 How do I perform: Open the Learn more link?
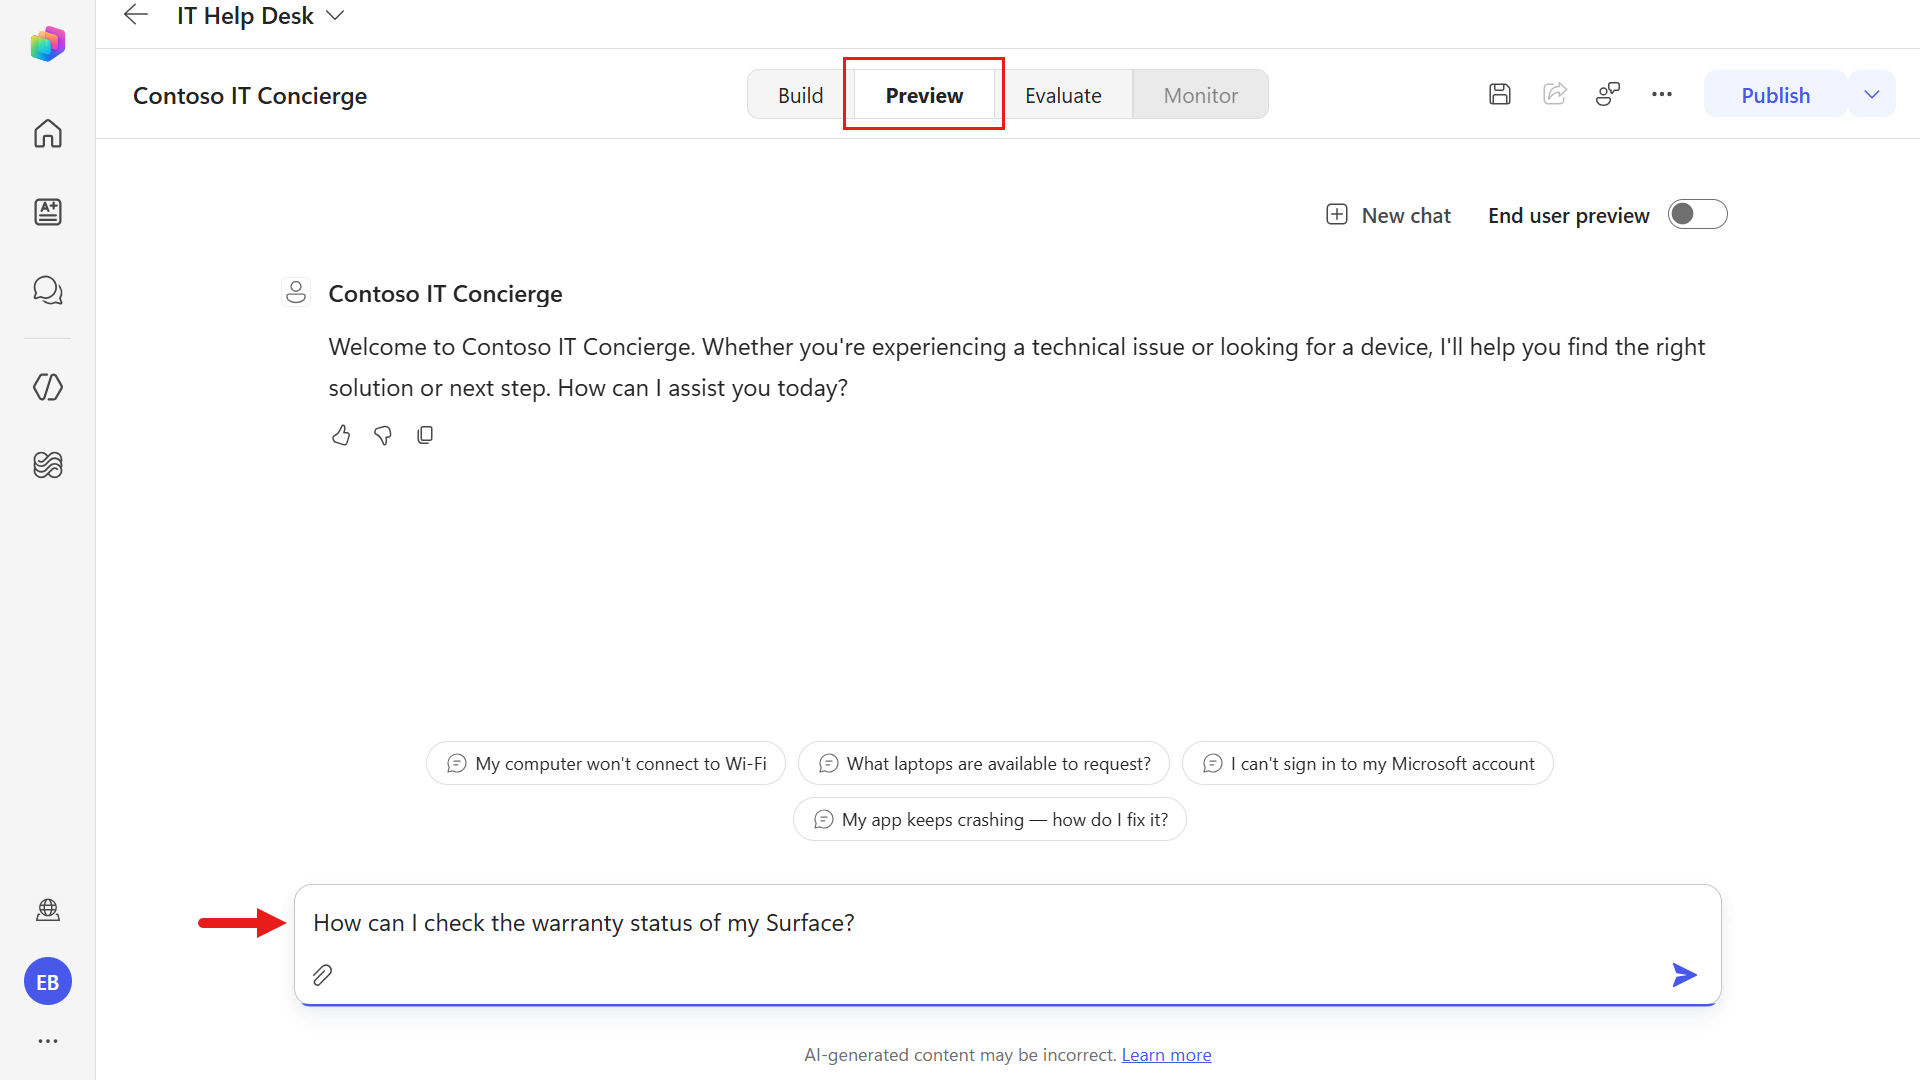(1166, 1055)
